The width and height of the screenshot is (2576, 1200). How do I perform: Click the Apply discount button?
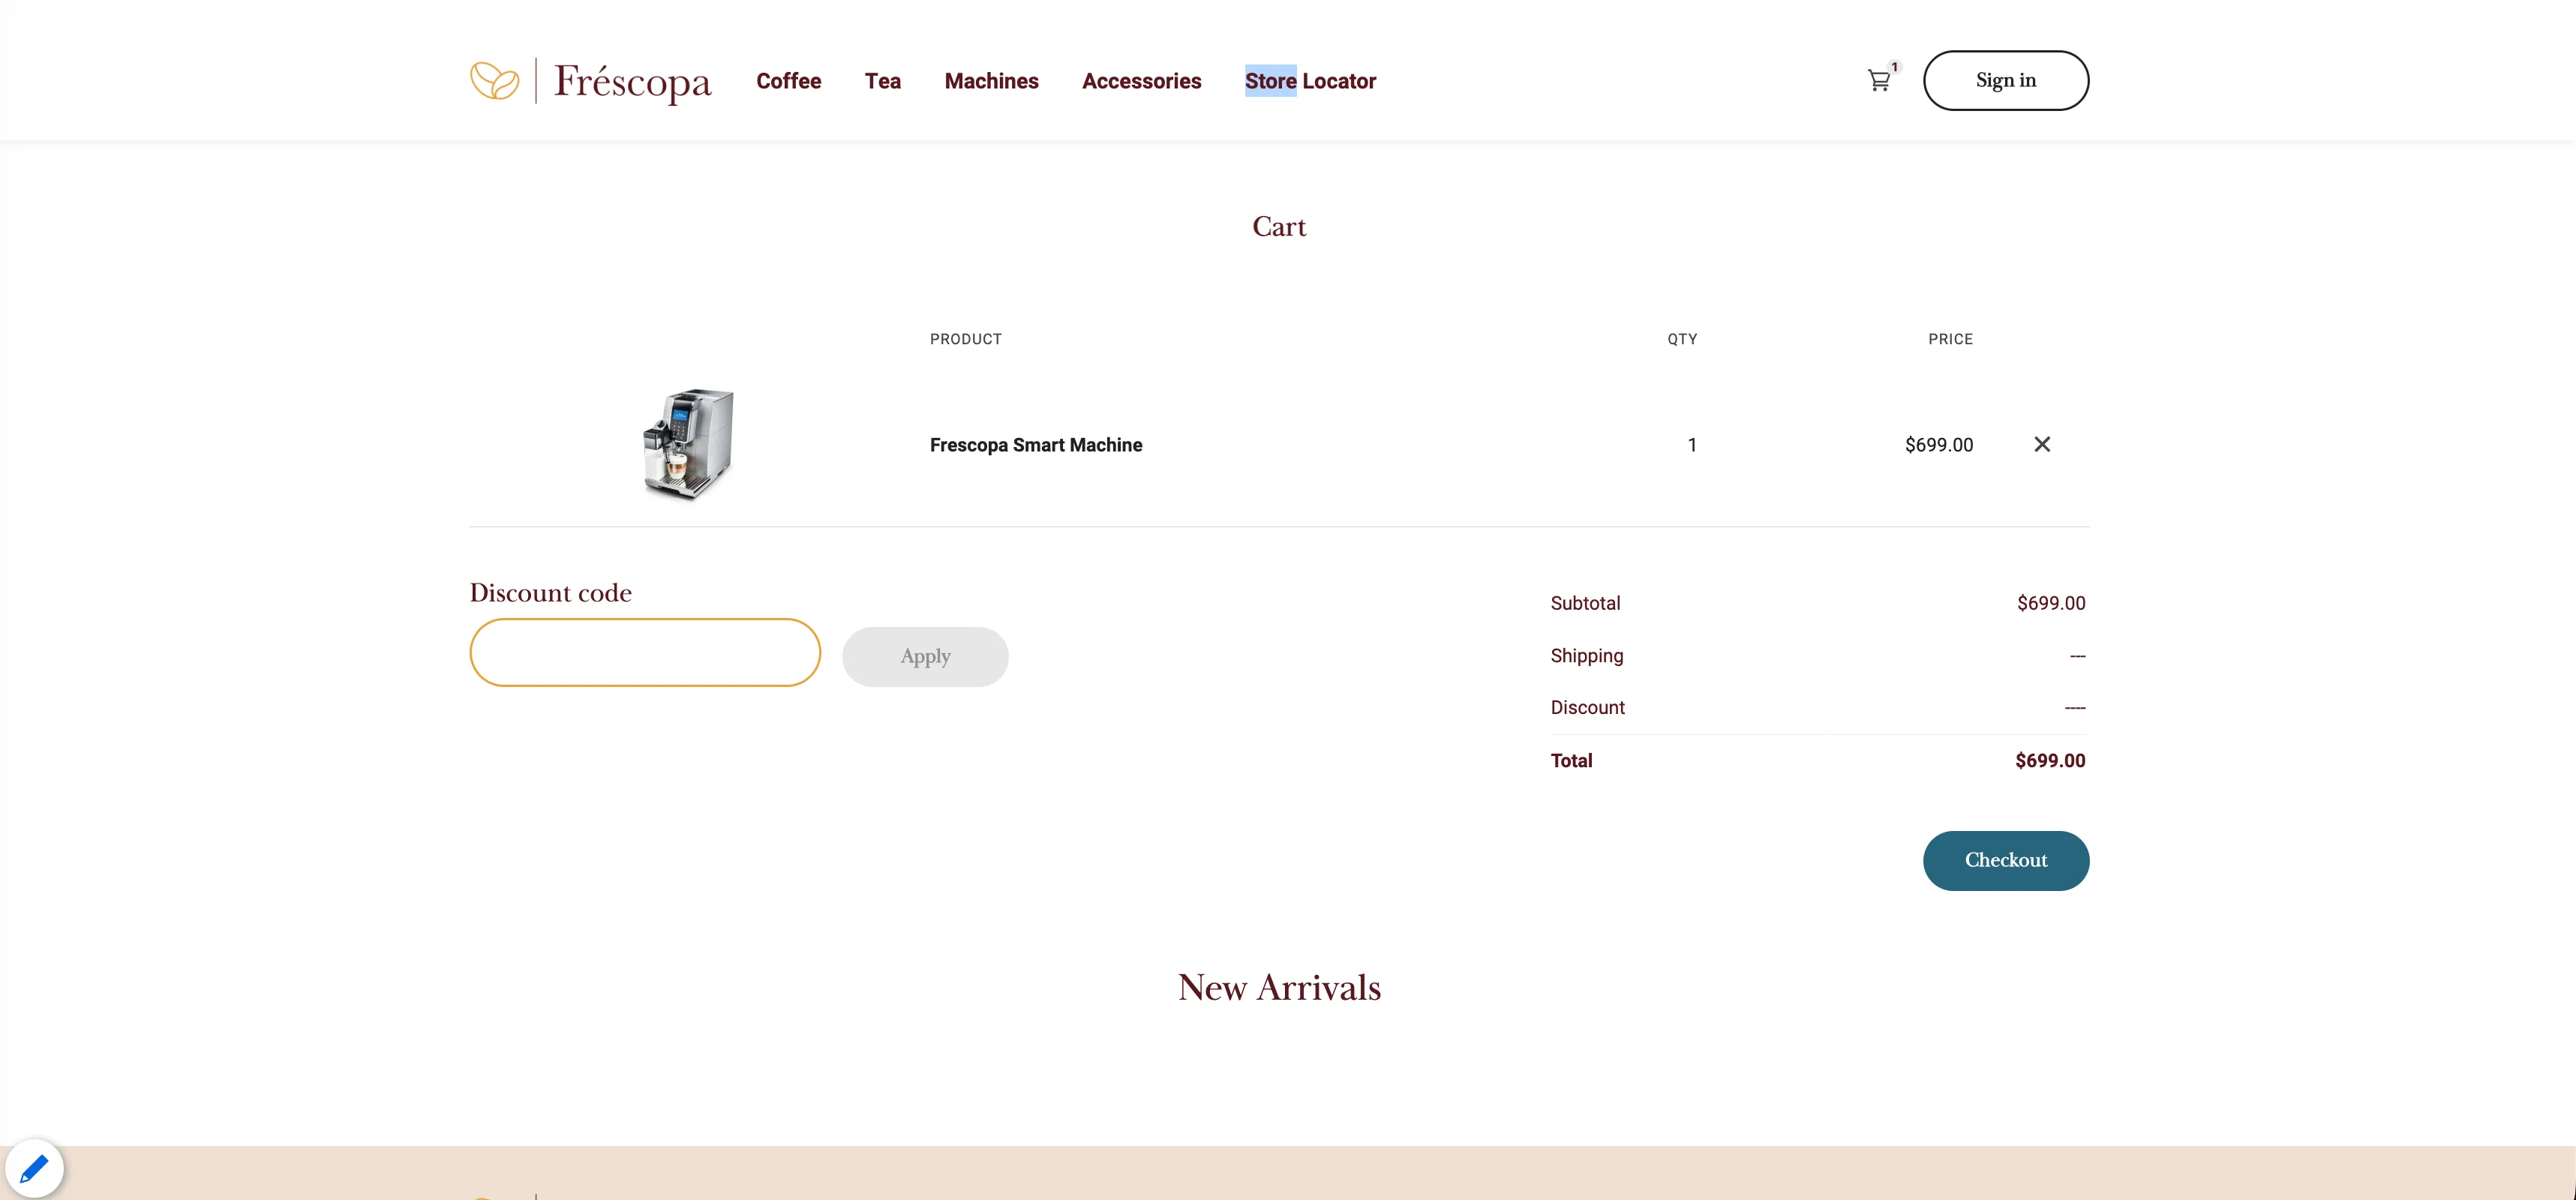[x=925, y=657]
